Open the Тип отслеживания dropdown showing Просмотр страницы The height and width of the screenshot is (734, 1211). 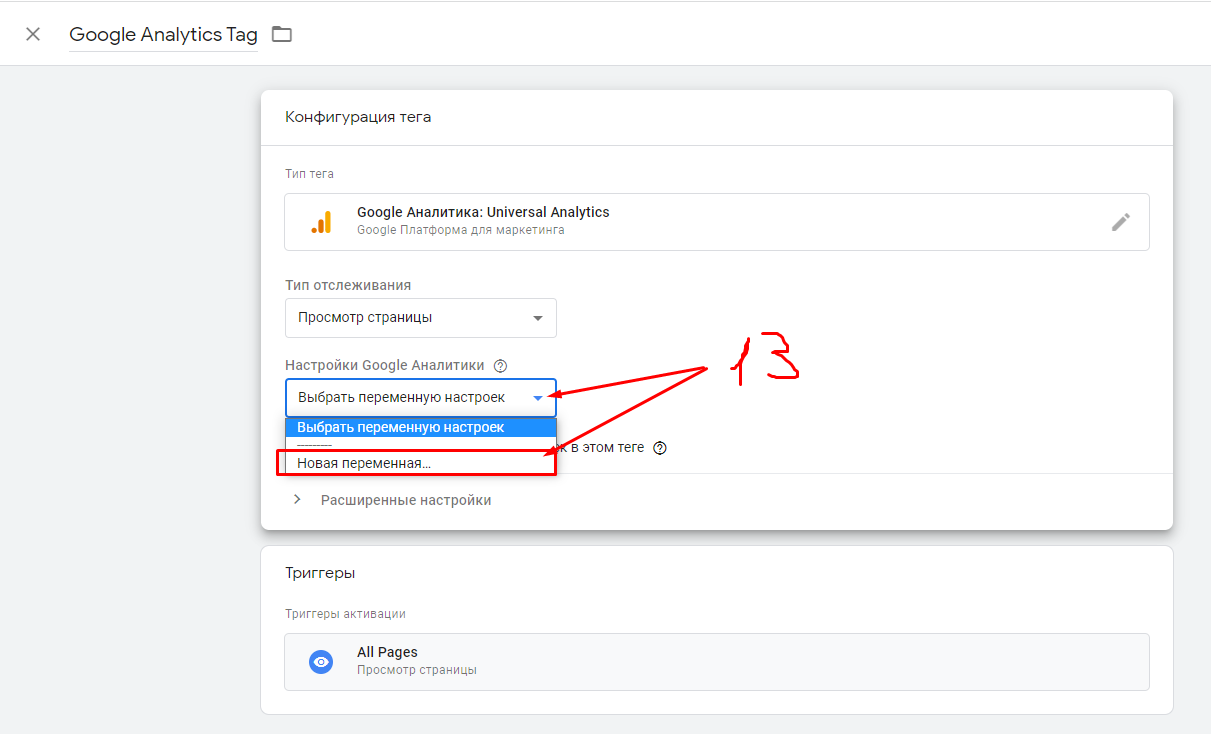click(420, 318)
